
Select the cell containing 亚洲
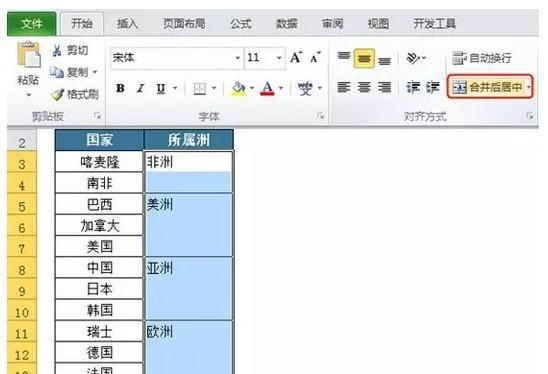pos(188,289)
